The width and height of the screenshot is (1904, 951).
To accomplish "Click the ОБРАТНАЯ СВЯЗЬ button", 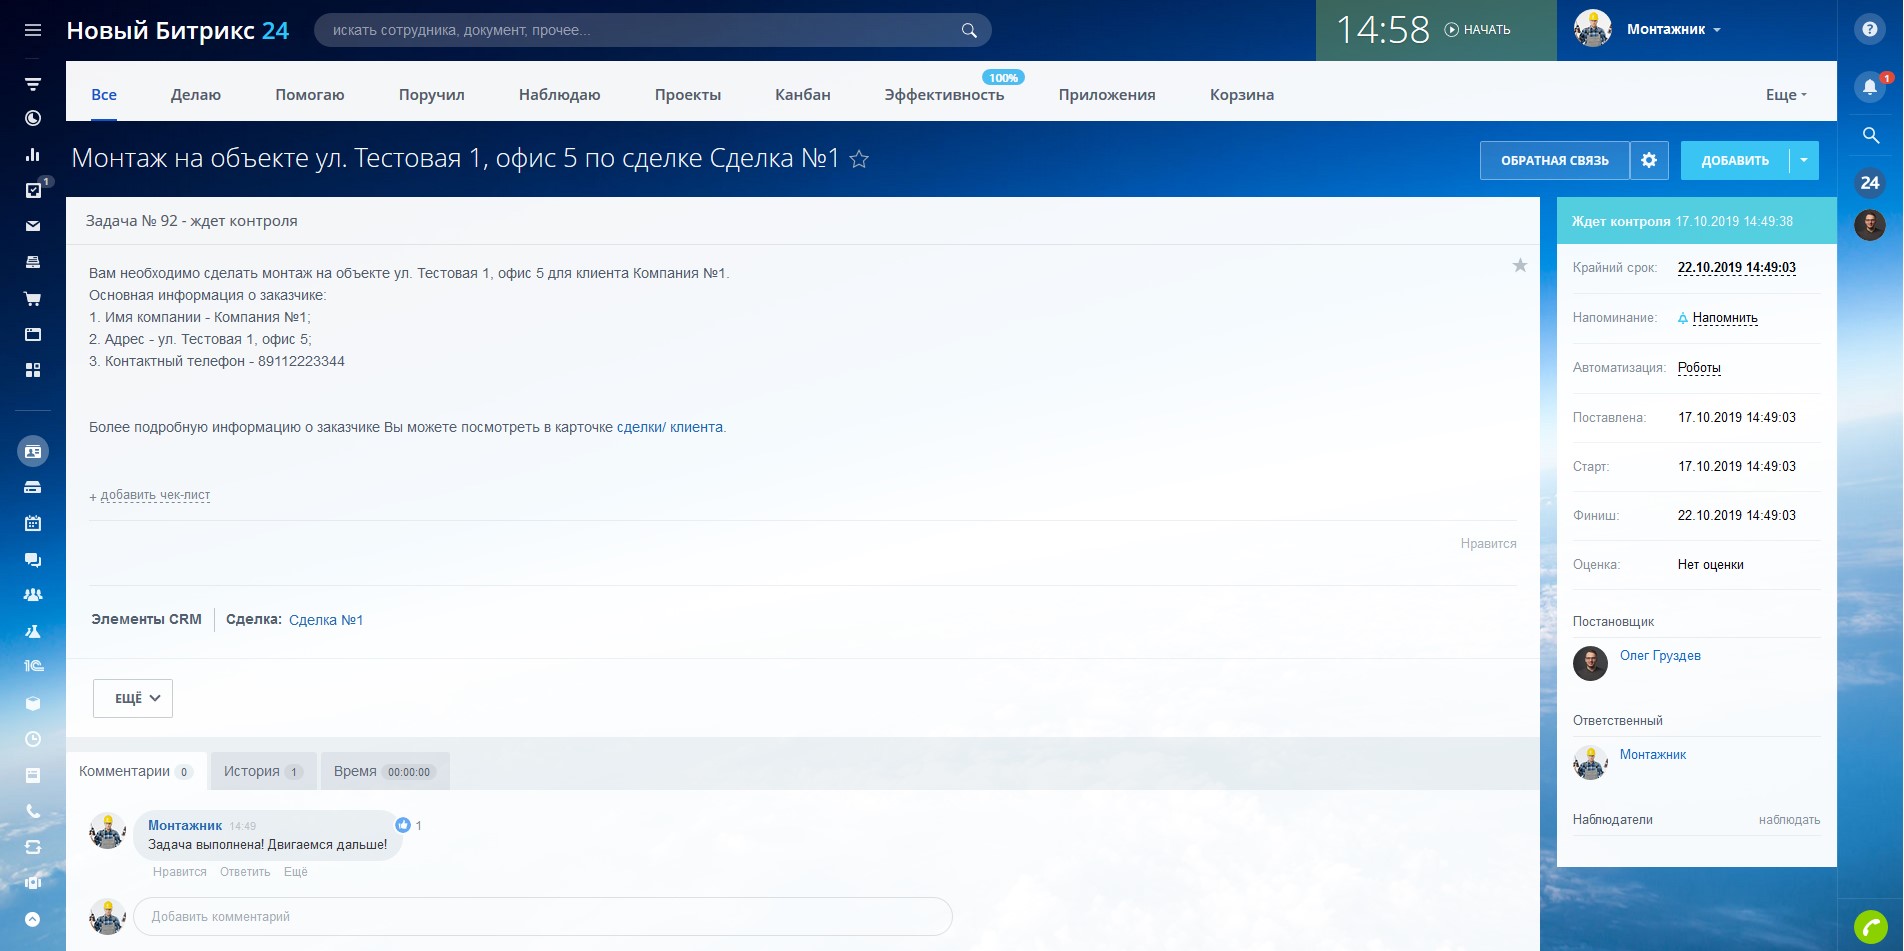I will [1554, 160].
